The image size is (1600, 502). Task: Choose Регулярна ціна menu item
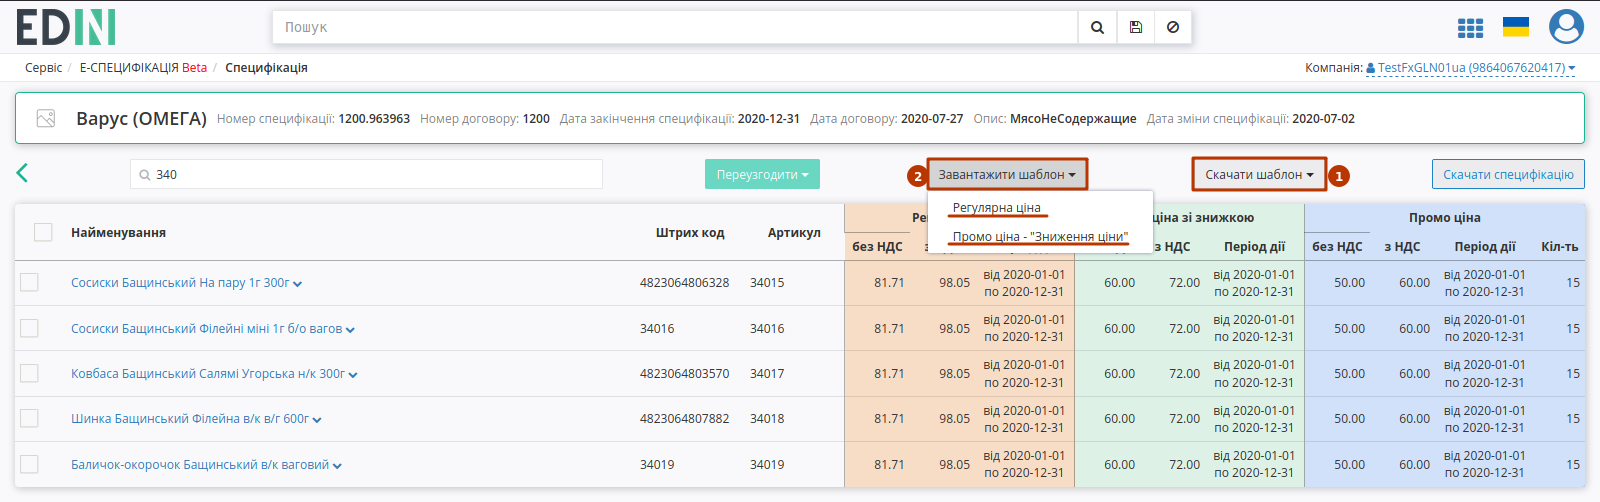click(996, 208)
